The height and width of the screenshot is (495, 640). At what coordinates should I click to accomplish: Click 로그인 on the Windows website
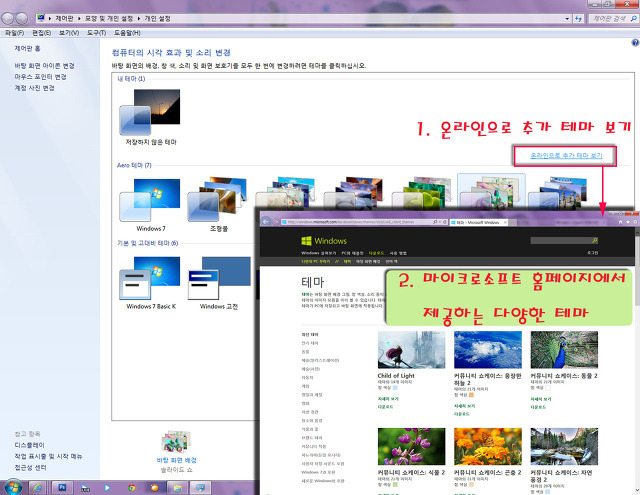click(593, 253)
